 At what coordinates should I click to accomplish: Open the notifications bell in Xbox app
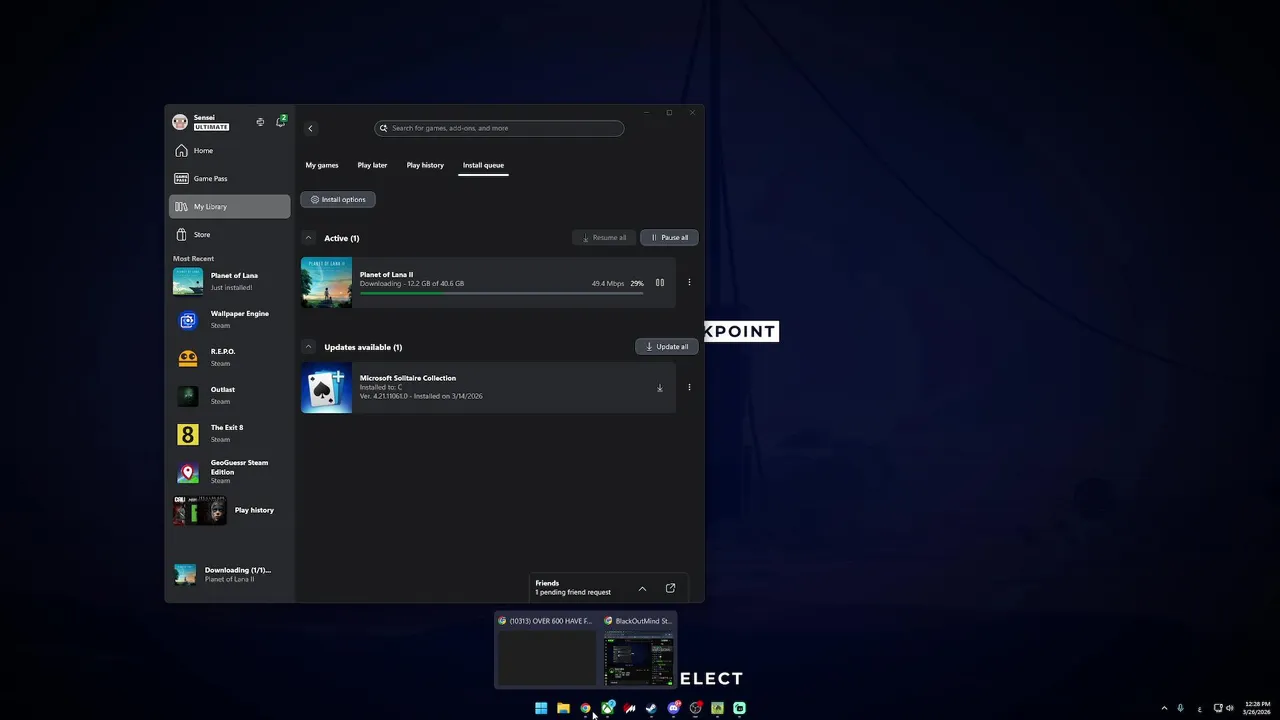pos(281,122)
